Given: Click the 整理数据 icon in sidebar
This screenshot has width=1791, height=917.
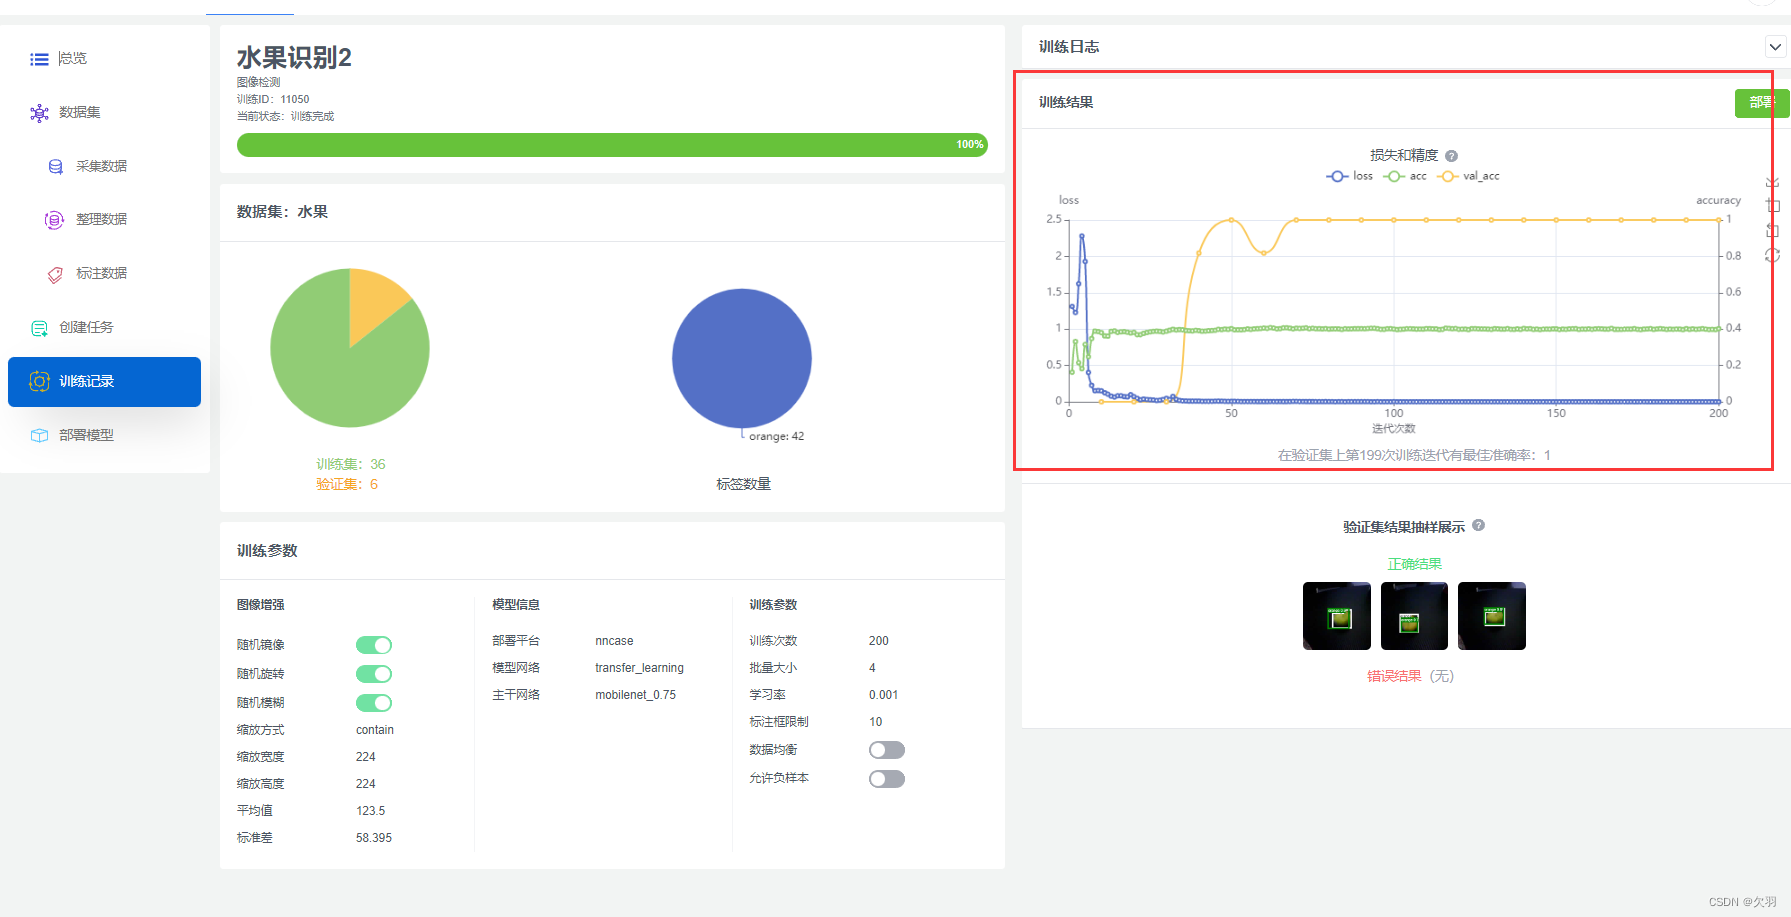Looking at the screenshot, I should coord(54,220).
